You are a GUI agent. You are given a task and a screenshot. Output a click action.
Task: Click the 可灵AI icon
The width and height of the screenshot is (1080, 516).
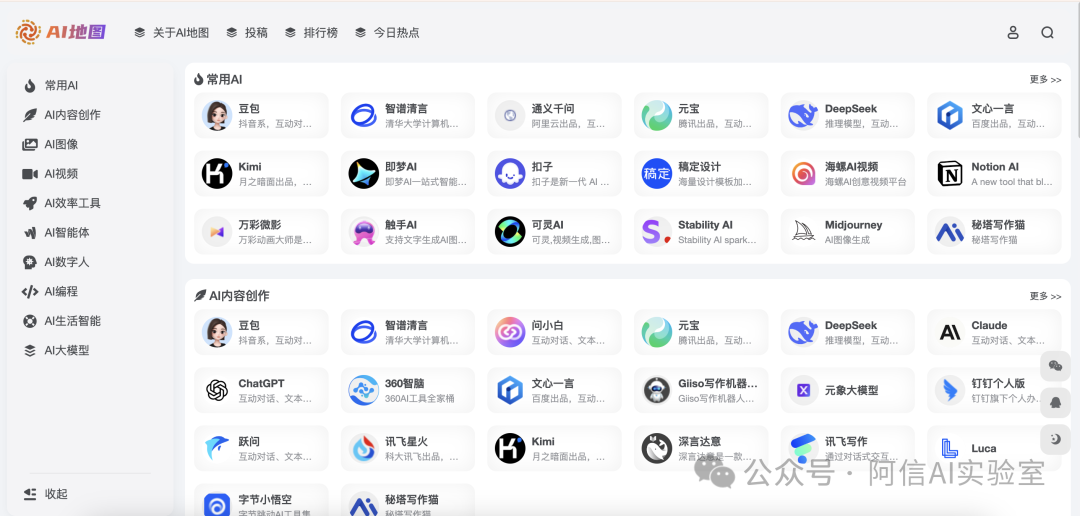[510, 231]
